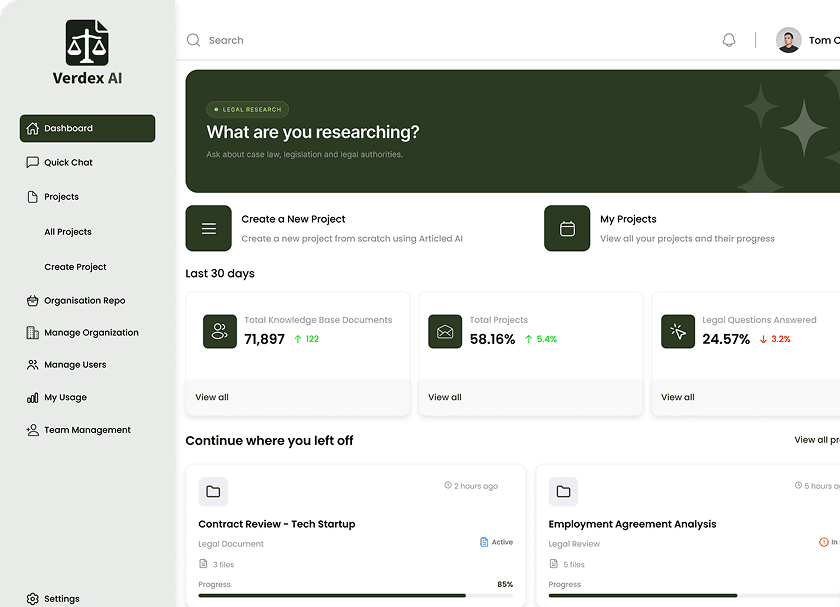
Task: Click the What are you researching banner
Action: tap(513, 131)
